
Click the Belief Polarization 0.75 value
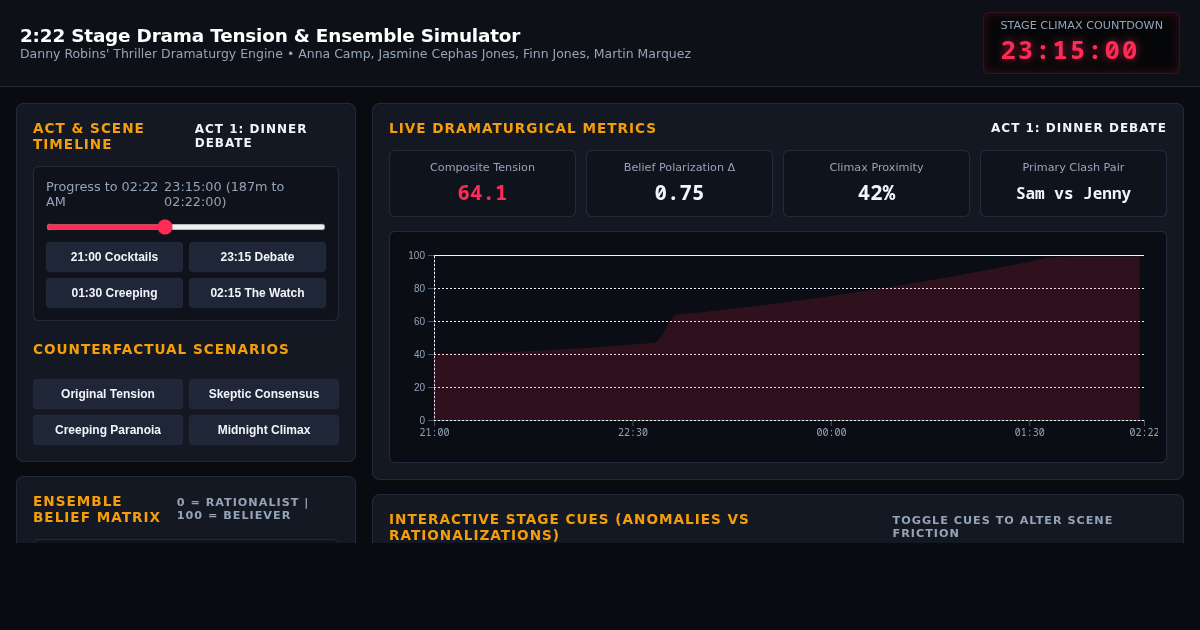679,193
